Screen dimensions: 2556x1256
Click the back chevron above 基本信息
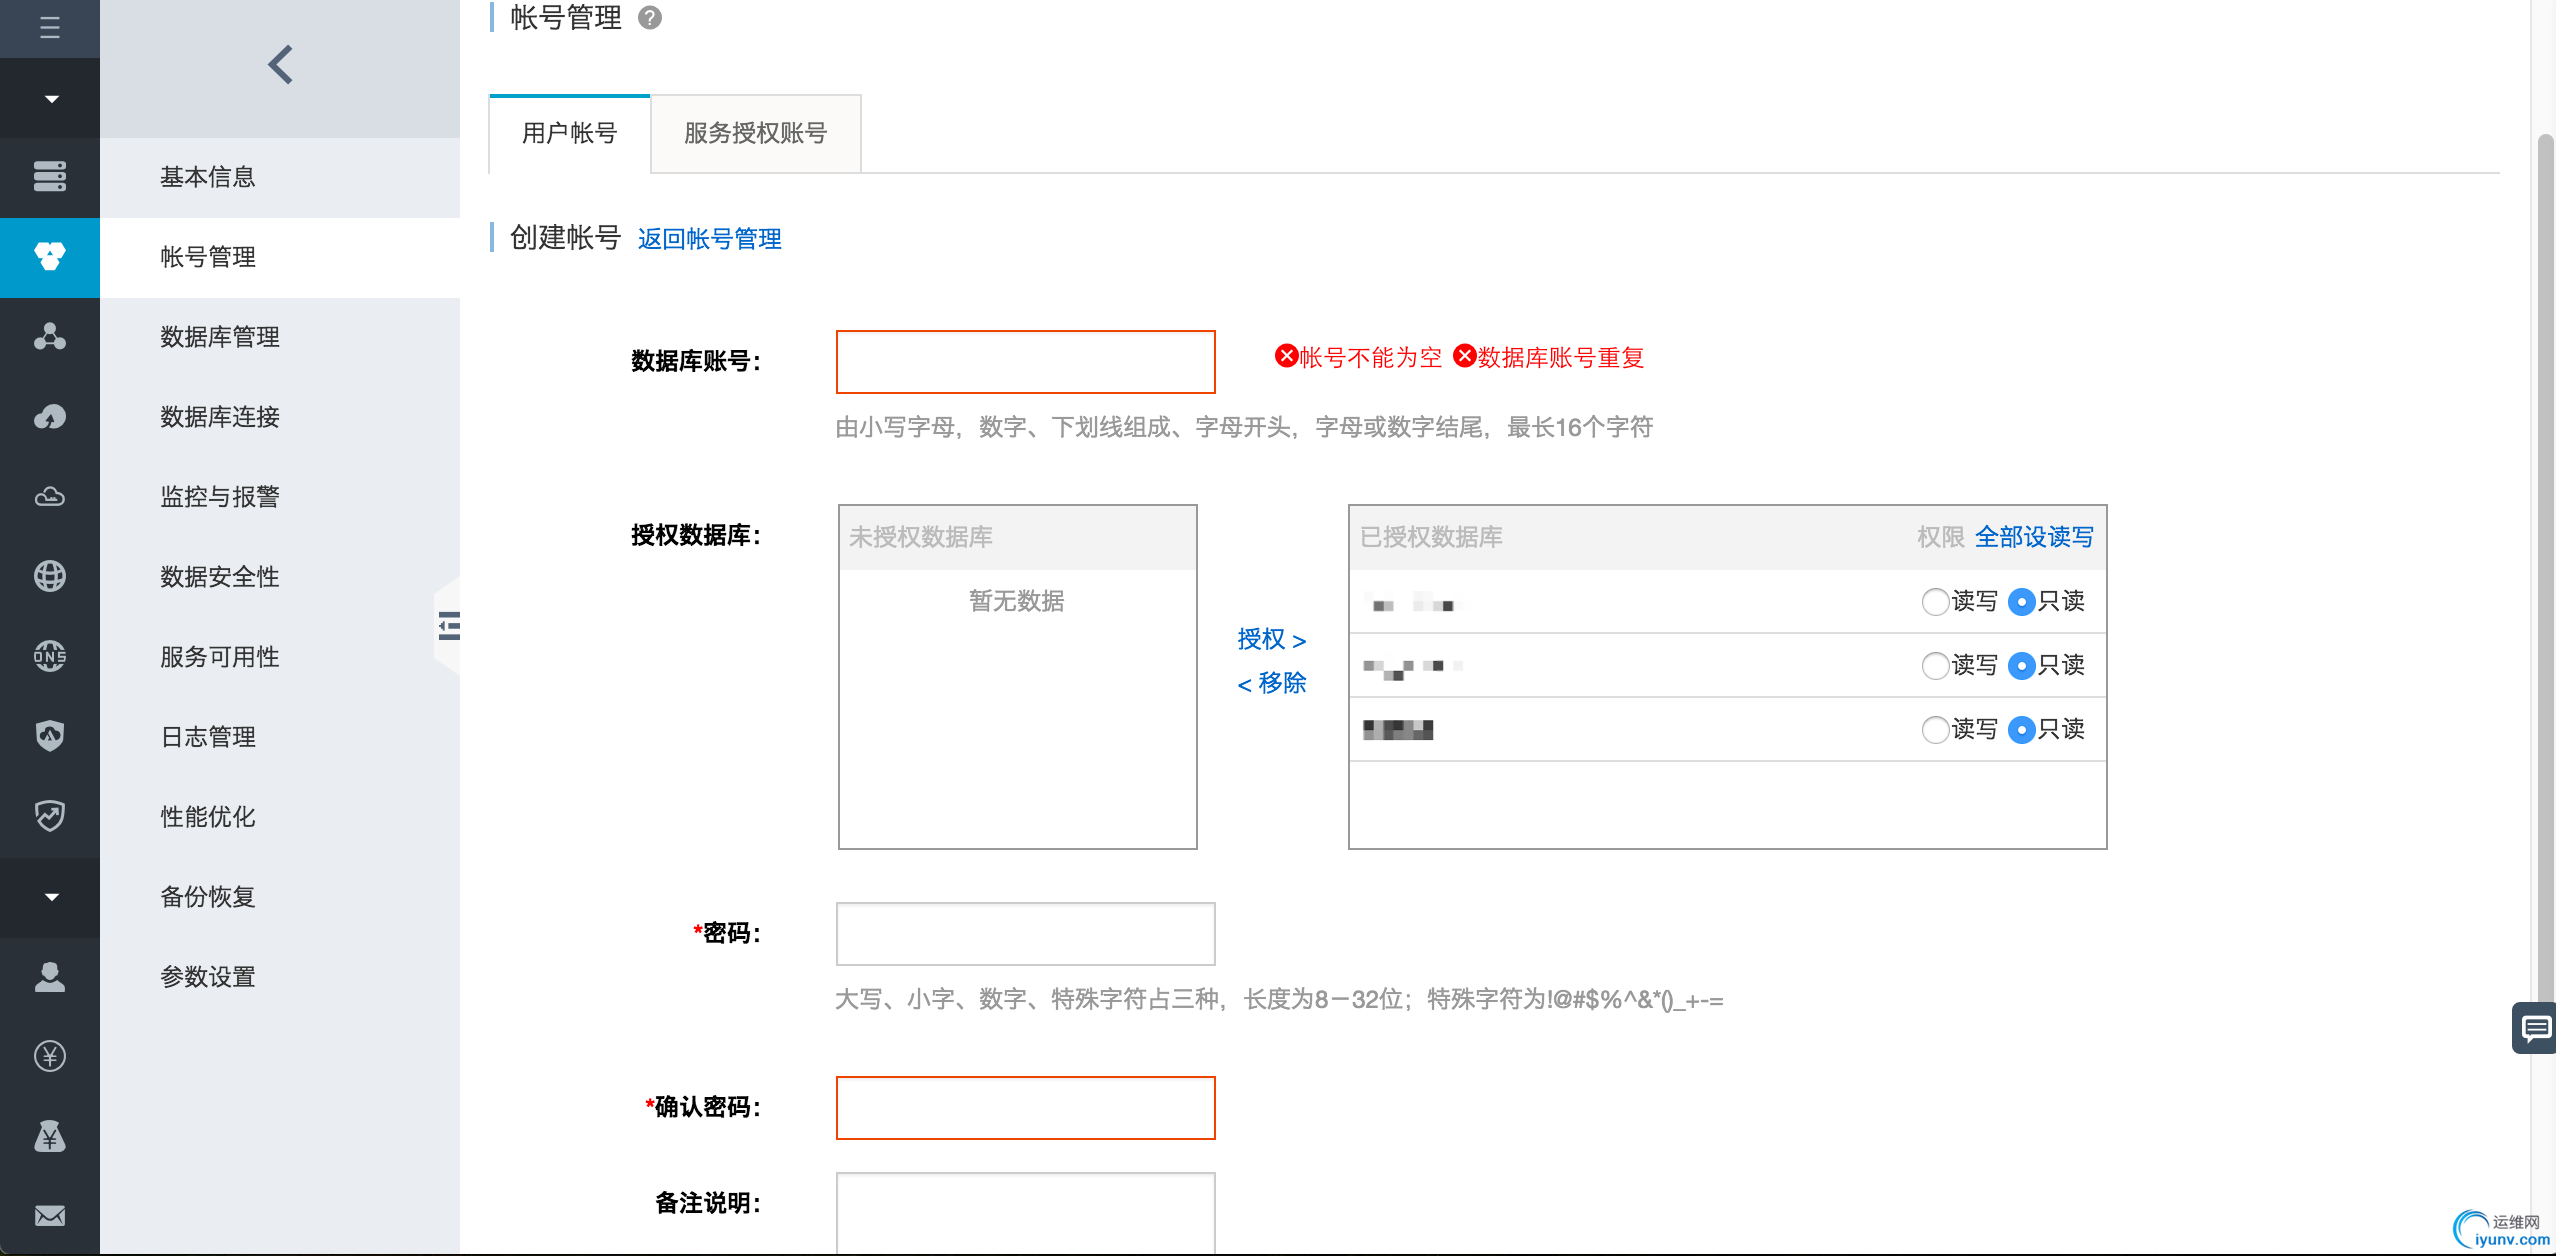tap(280, 65)
